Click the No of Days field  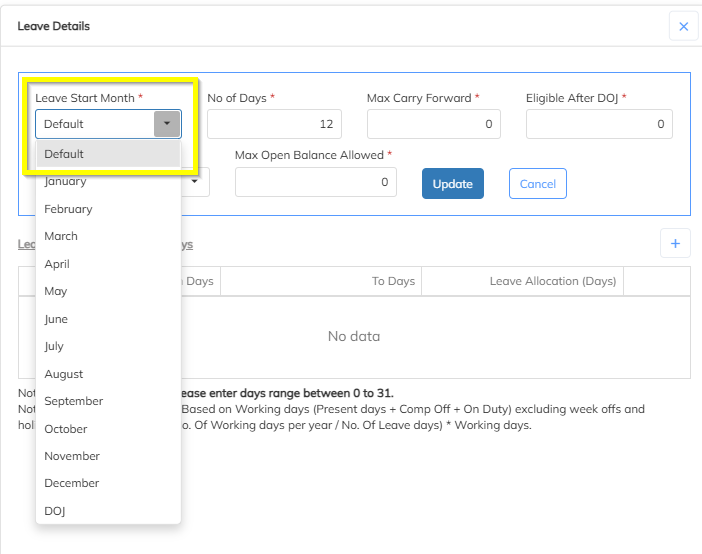coord(274,124)
